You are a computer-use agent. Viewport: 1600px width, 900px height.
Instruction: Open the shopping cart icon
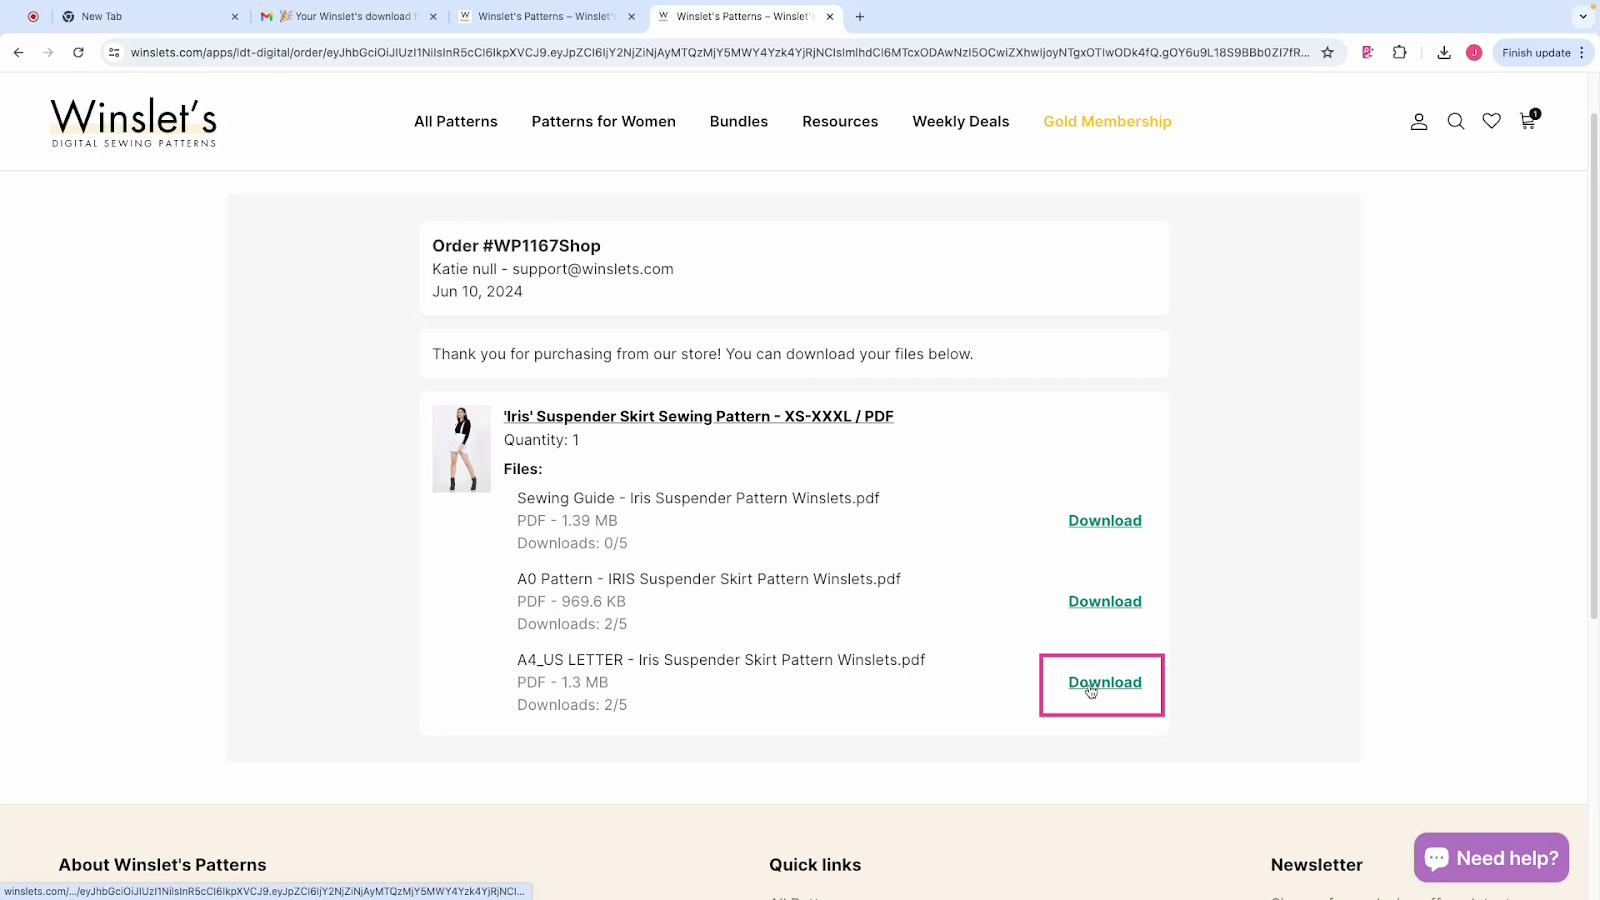1528,121
